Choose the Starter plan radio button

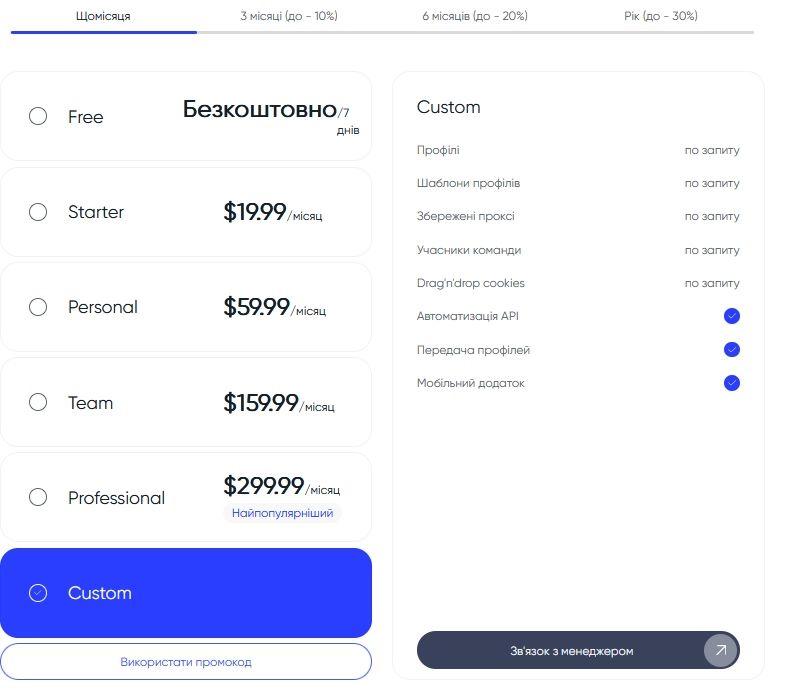click(x=38, y=212)
